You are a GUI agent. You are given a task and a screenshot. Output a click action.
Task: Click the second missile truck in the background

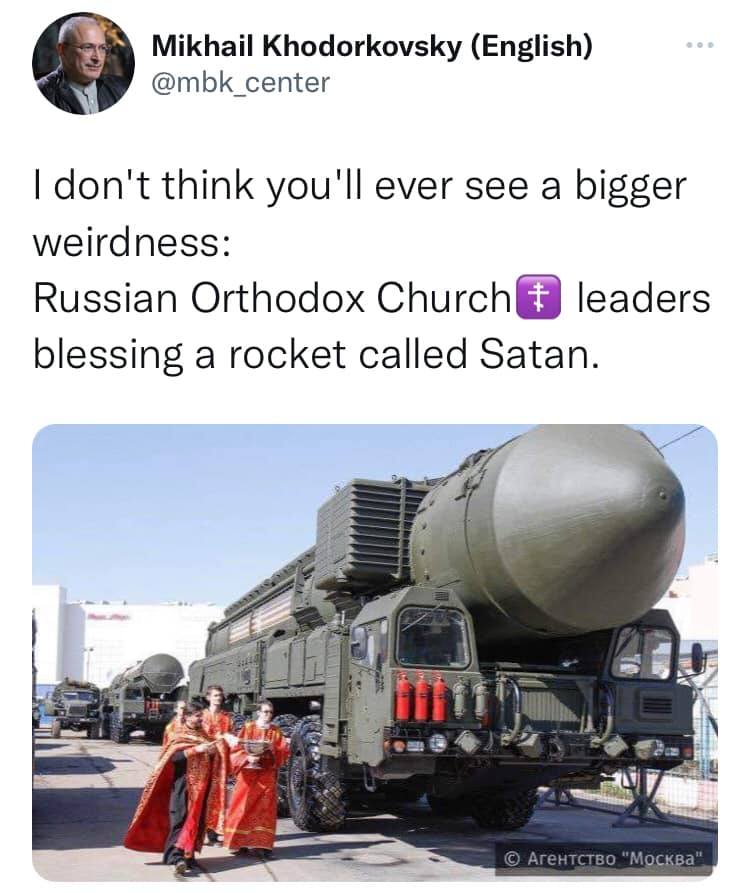click(x=147, y=696)
